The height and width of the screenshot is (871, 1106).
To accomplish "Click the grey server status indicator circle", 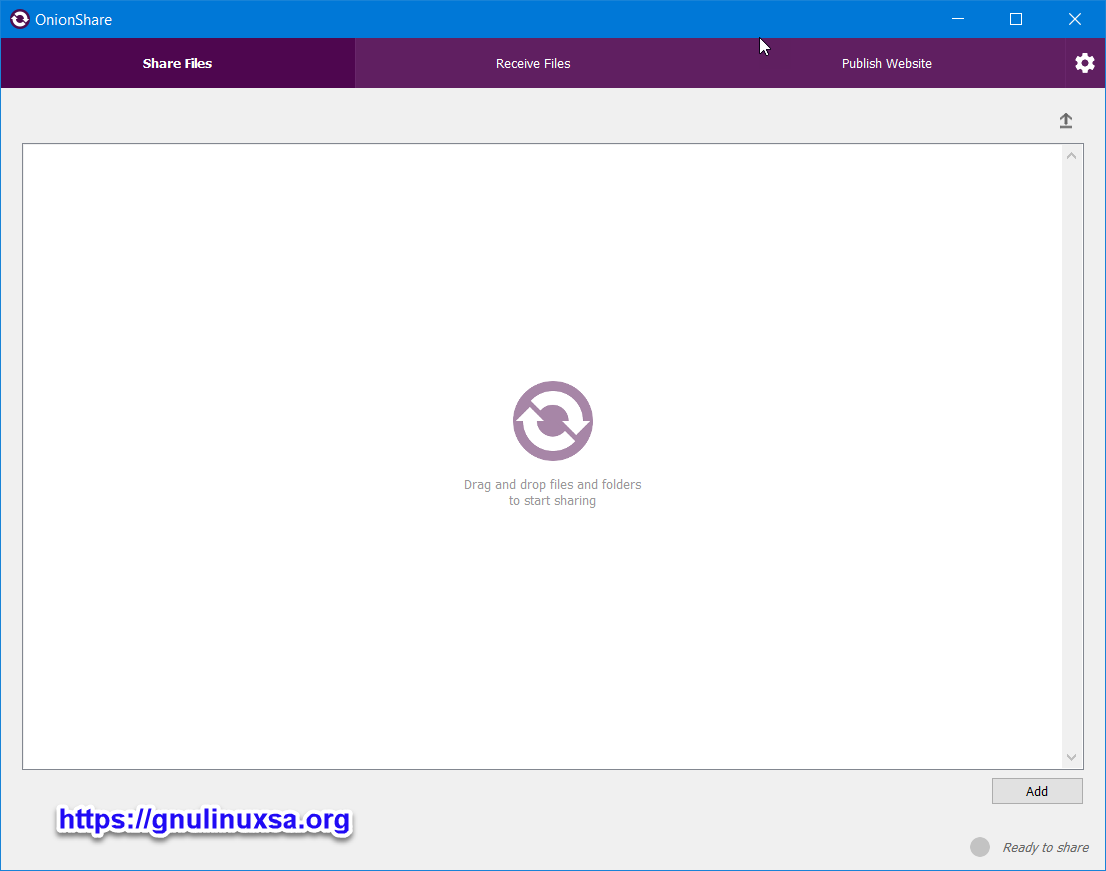I will [980, 847].
